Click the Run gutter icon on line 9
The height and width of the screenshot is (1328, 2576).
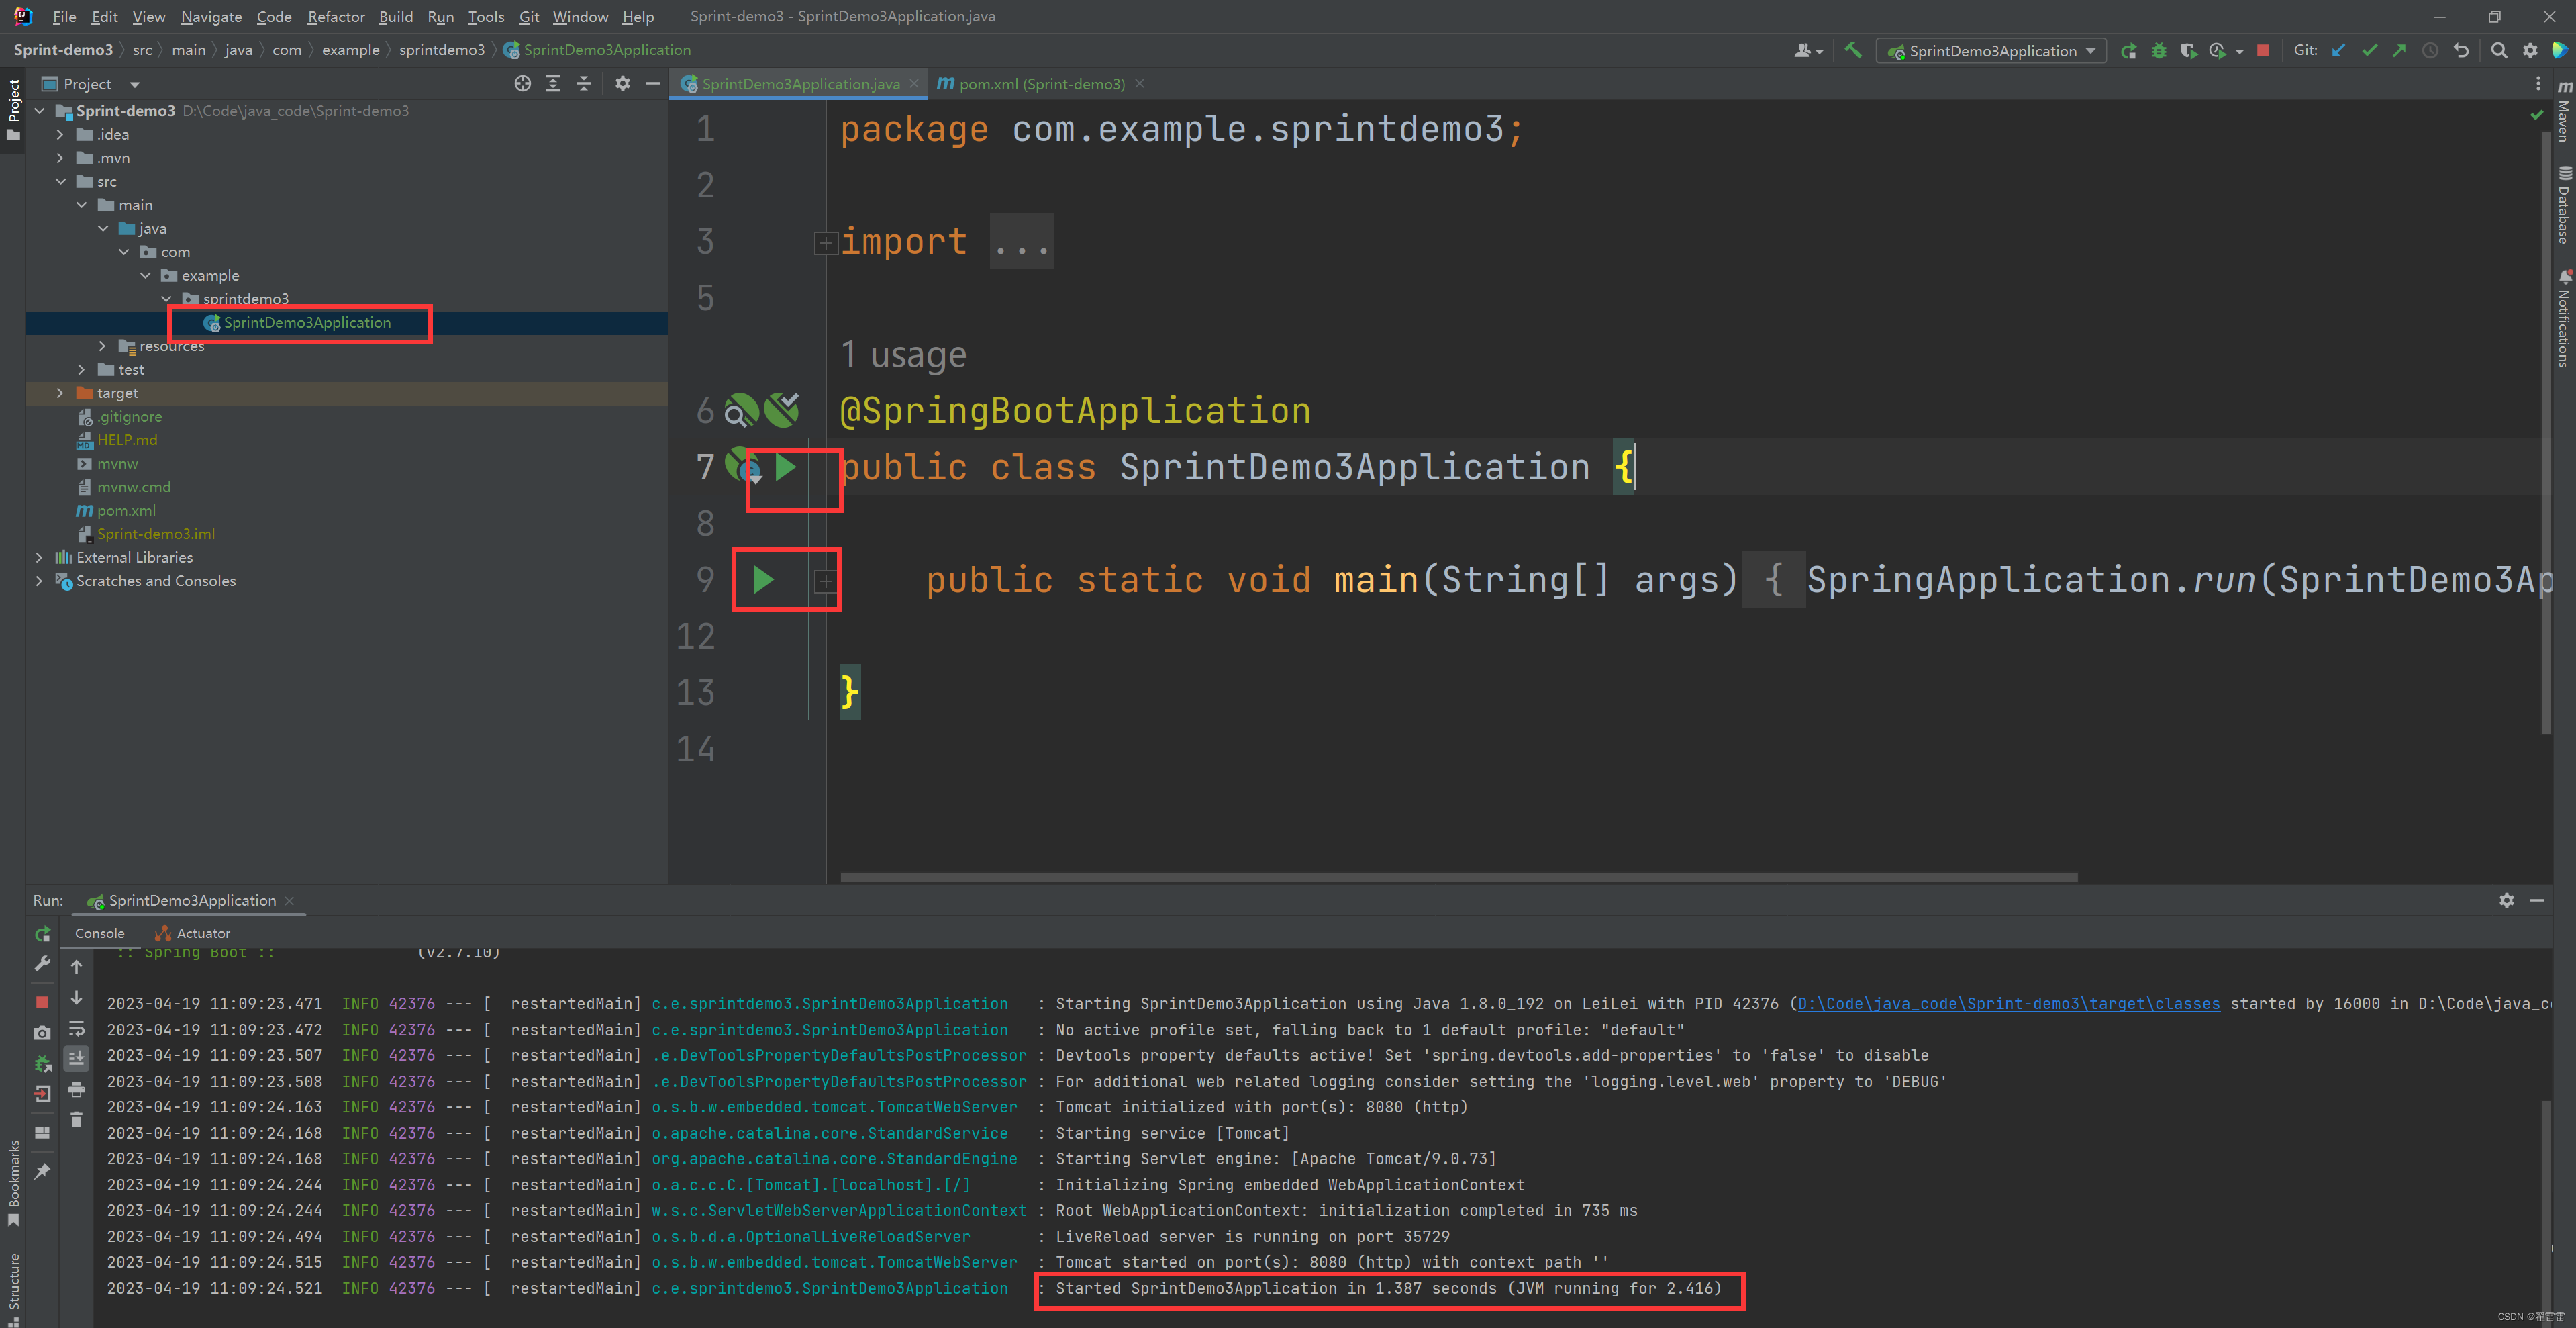coord(763,579)
